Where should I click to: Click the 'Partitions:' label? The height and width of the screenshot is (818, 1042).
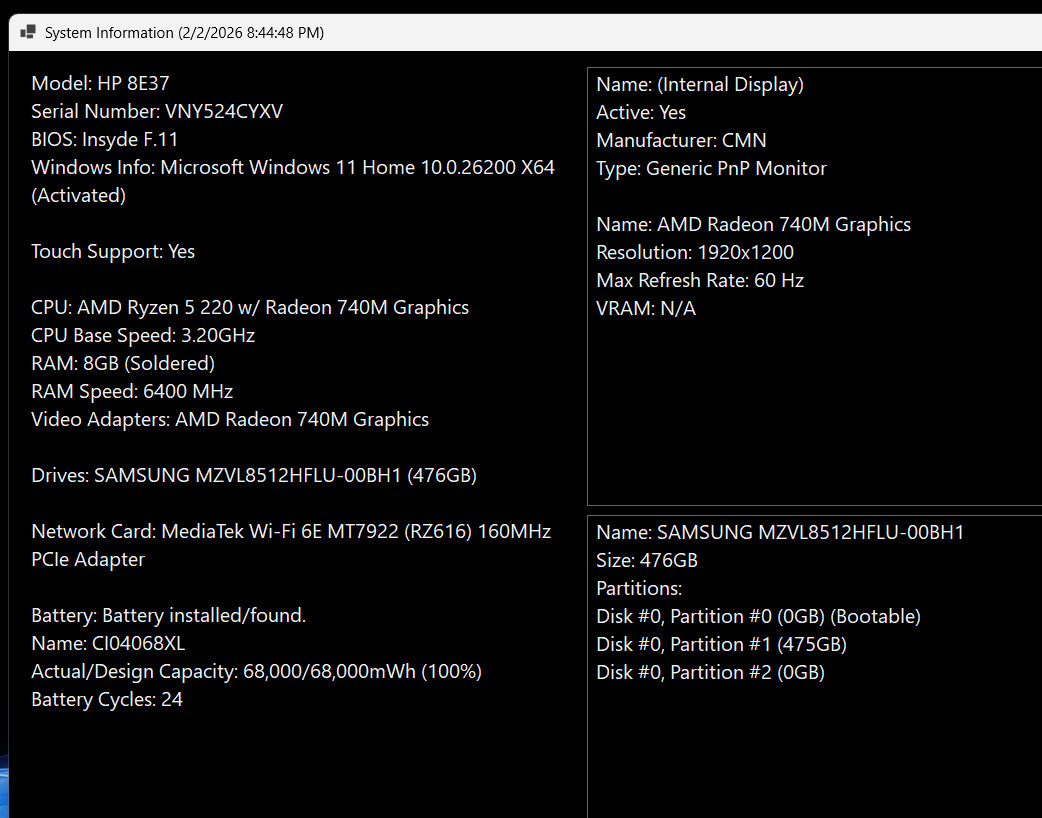tap(639, 588)
